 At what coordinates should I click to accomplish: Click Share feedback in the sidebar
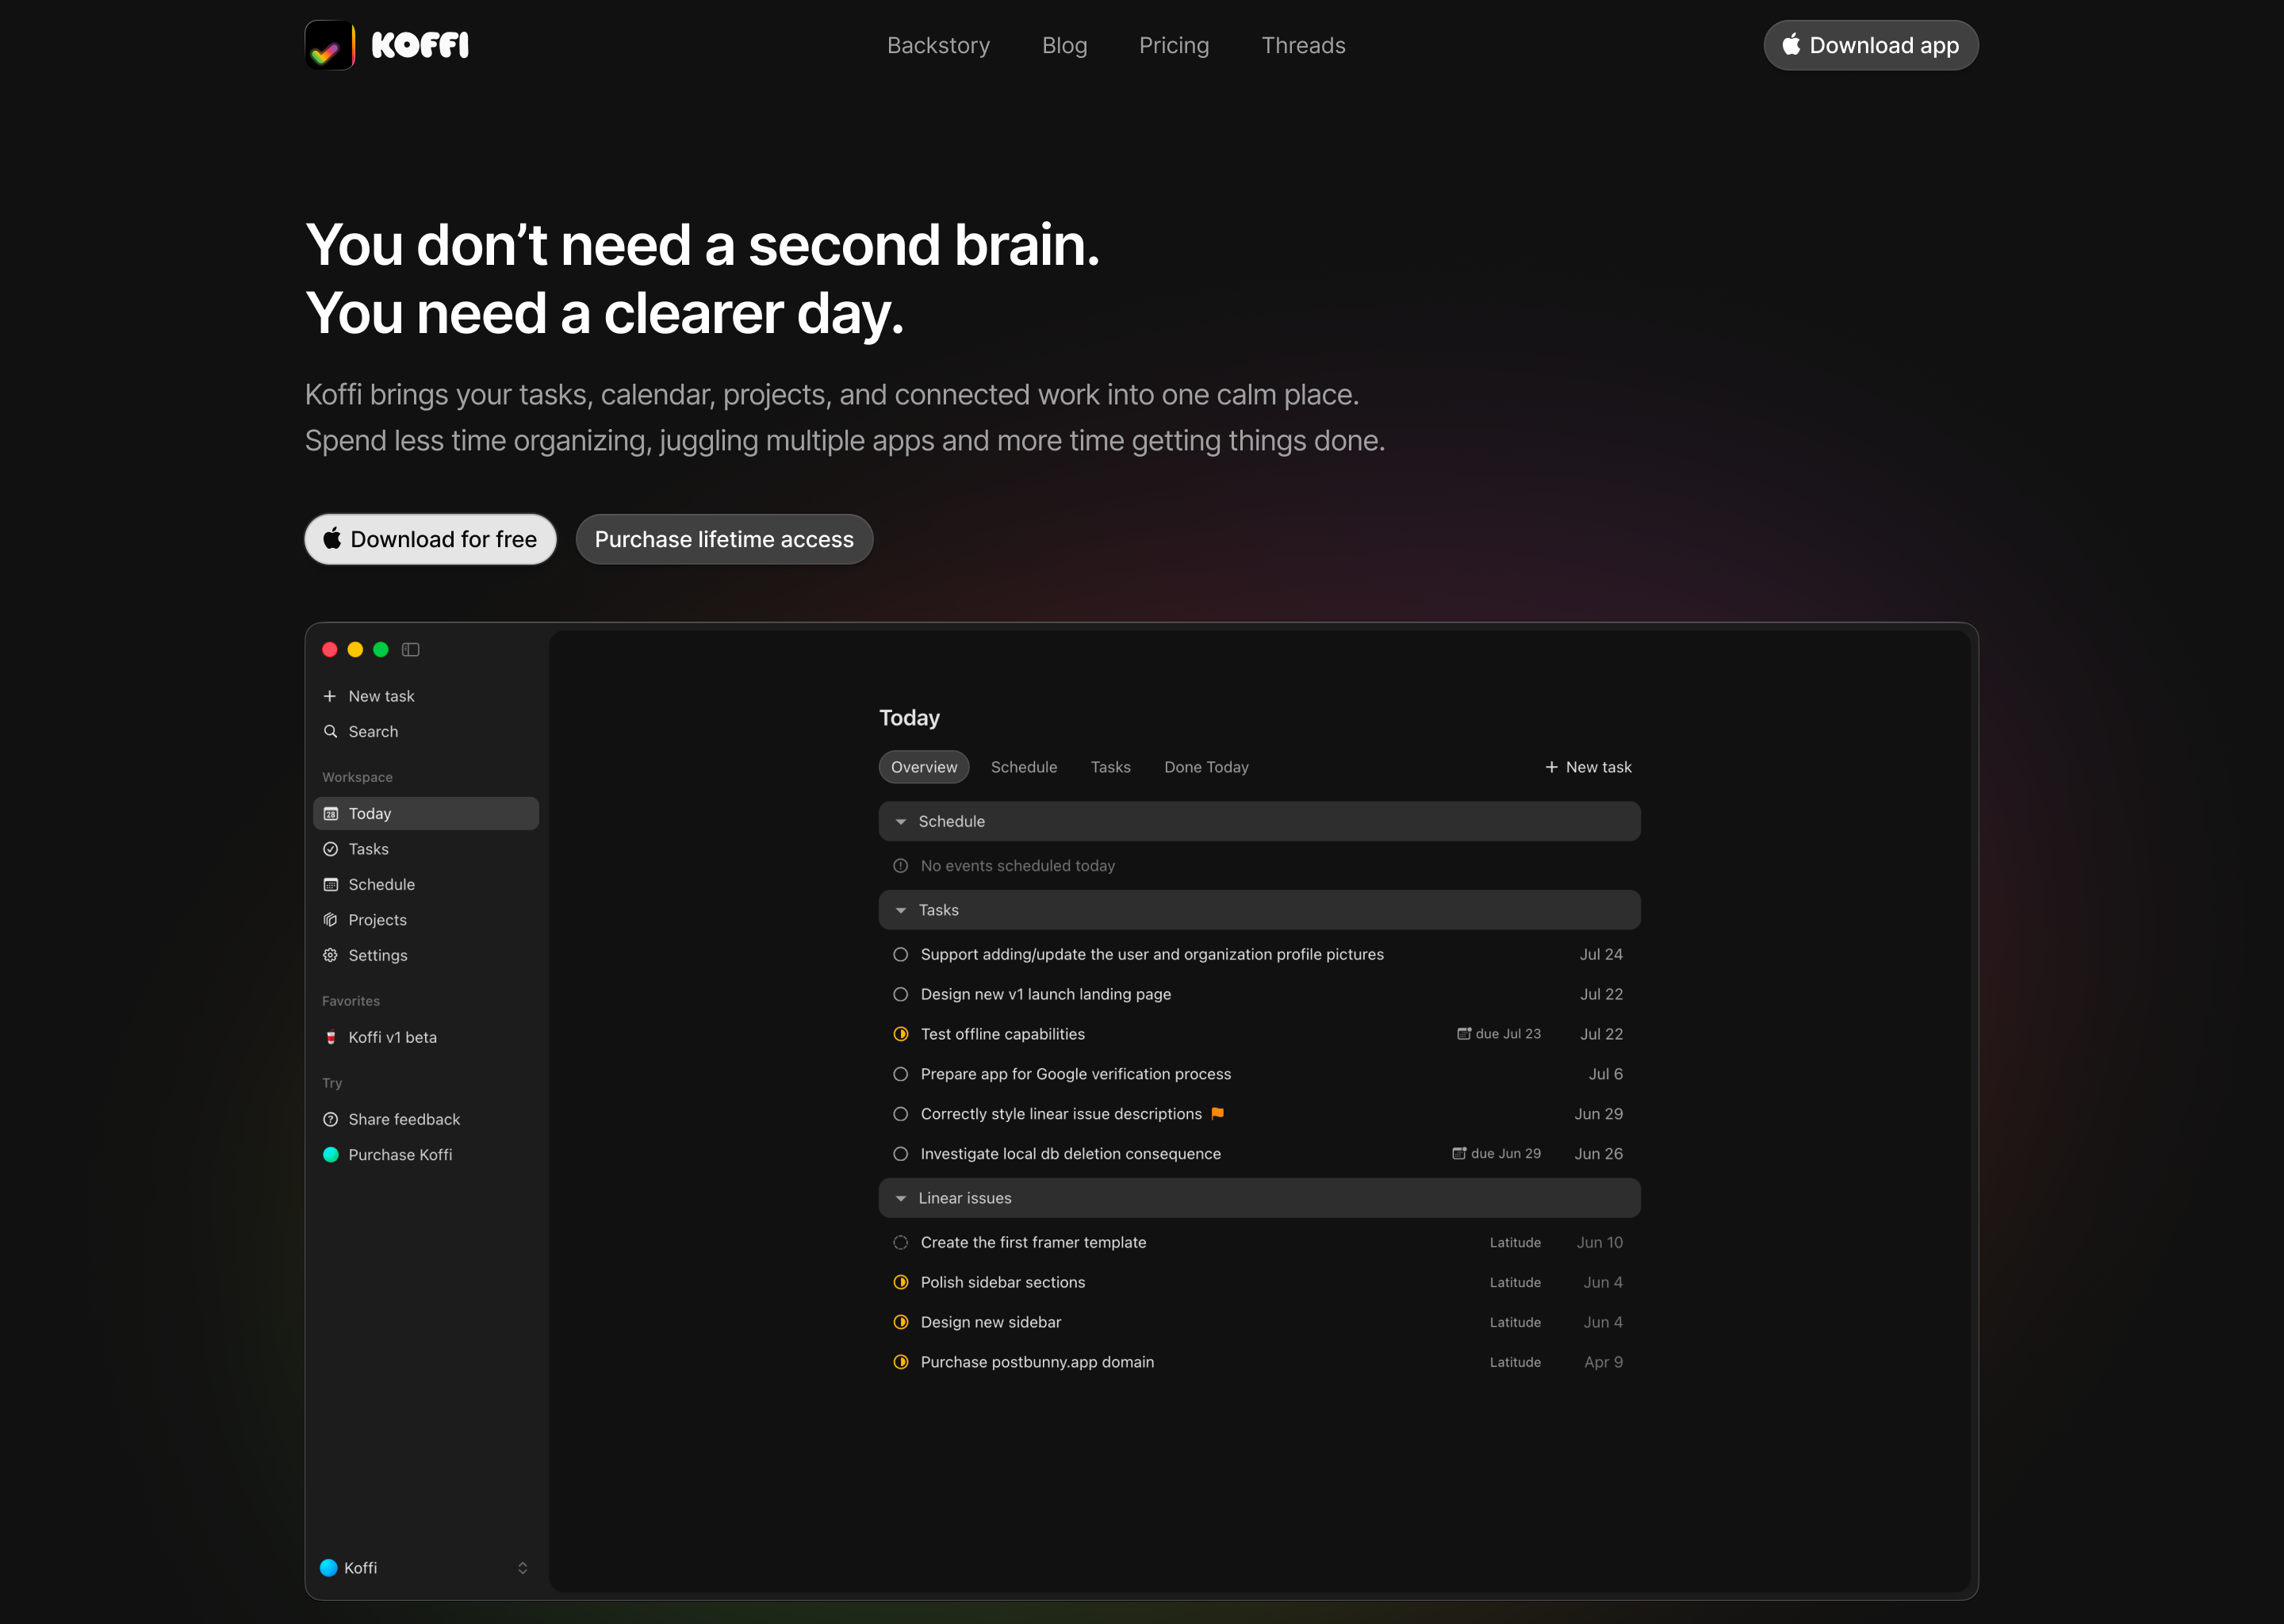(427, 1120)
